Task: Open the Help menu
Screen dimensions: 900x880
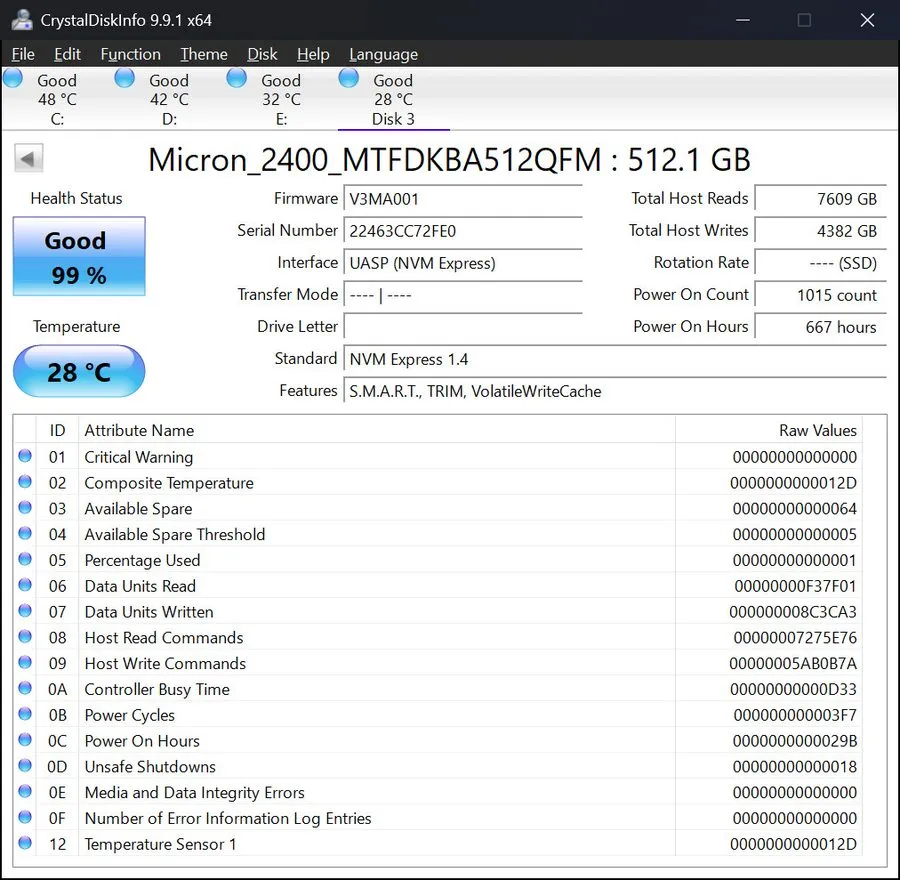Action: point(313,55)
